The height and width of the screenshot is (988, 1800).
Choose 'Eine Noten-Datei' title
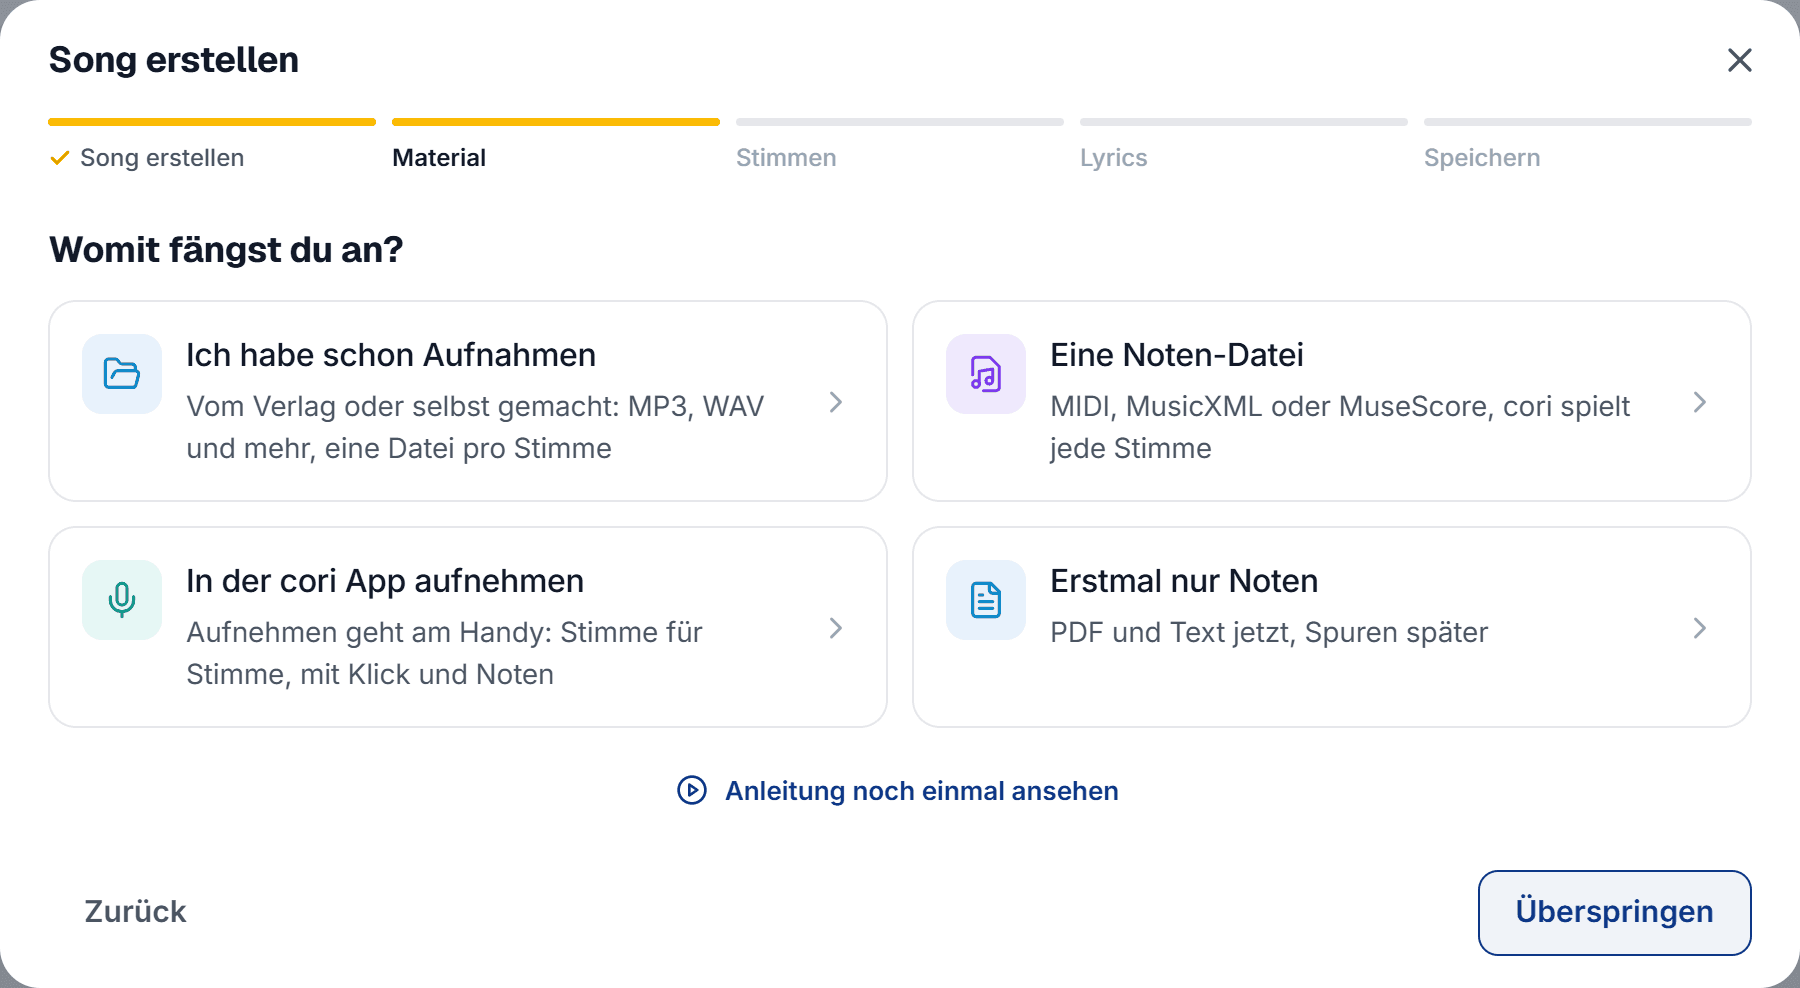coord(1177,355)
